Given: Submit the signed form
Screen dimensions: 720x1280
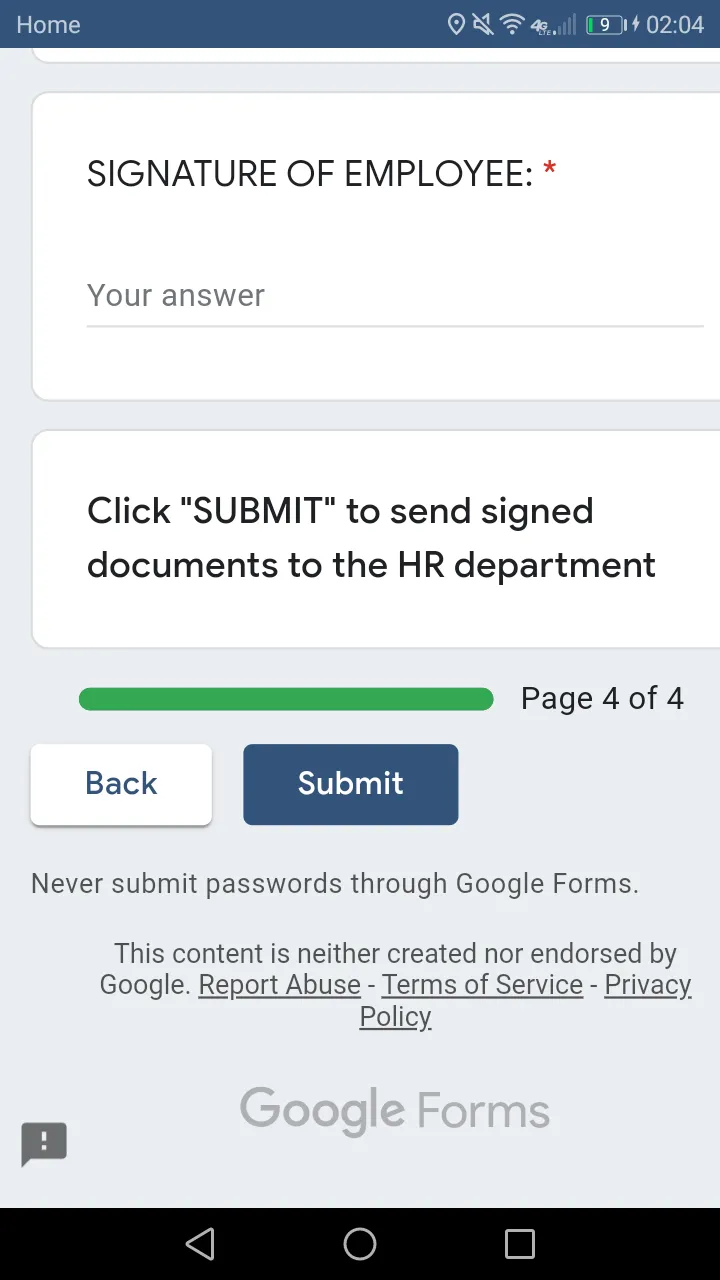Looking at the screenshot, I should (x=351, y=784).
